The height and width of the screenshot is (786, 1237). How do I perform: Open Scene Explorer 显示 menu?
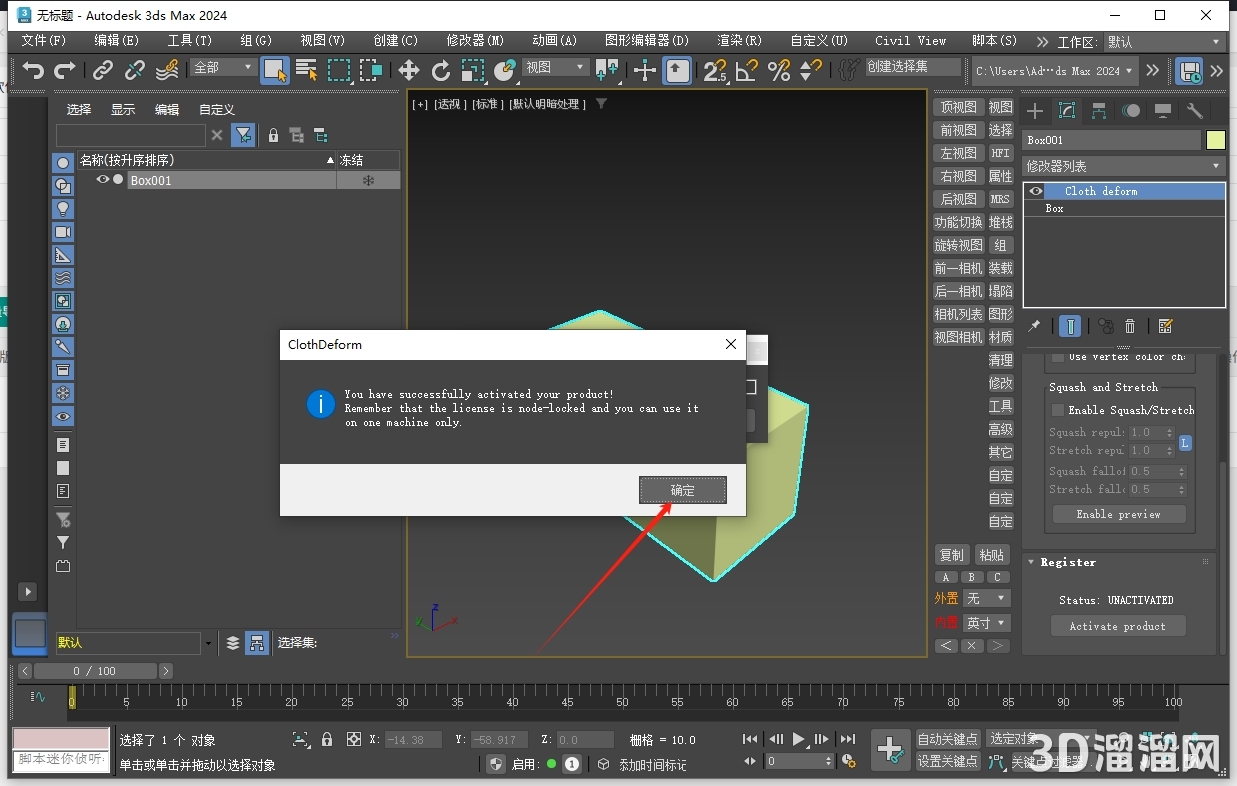pos(123,110)
